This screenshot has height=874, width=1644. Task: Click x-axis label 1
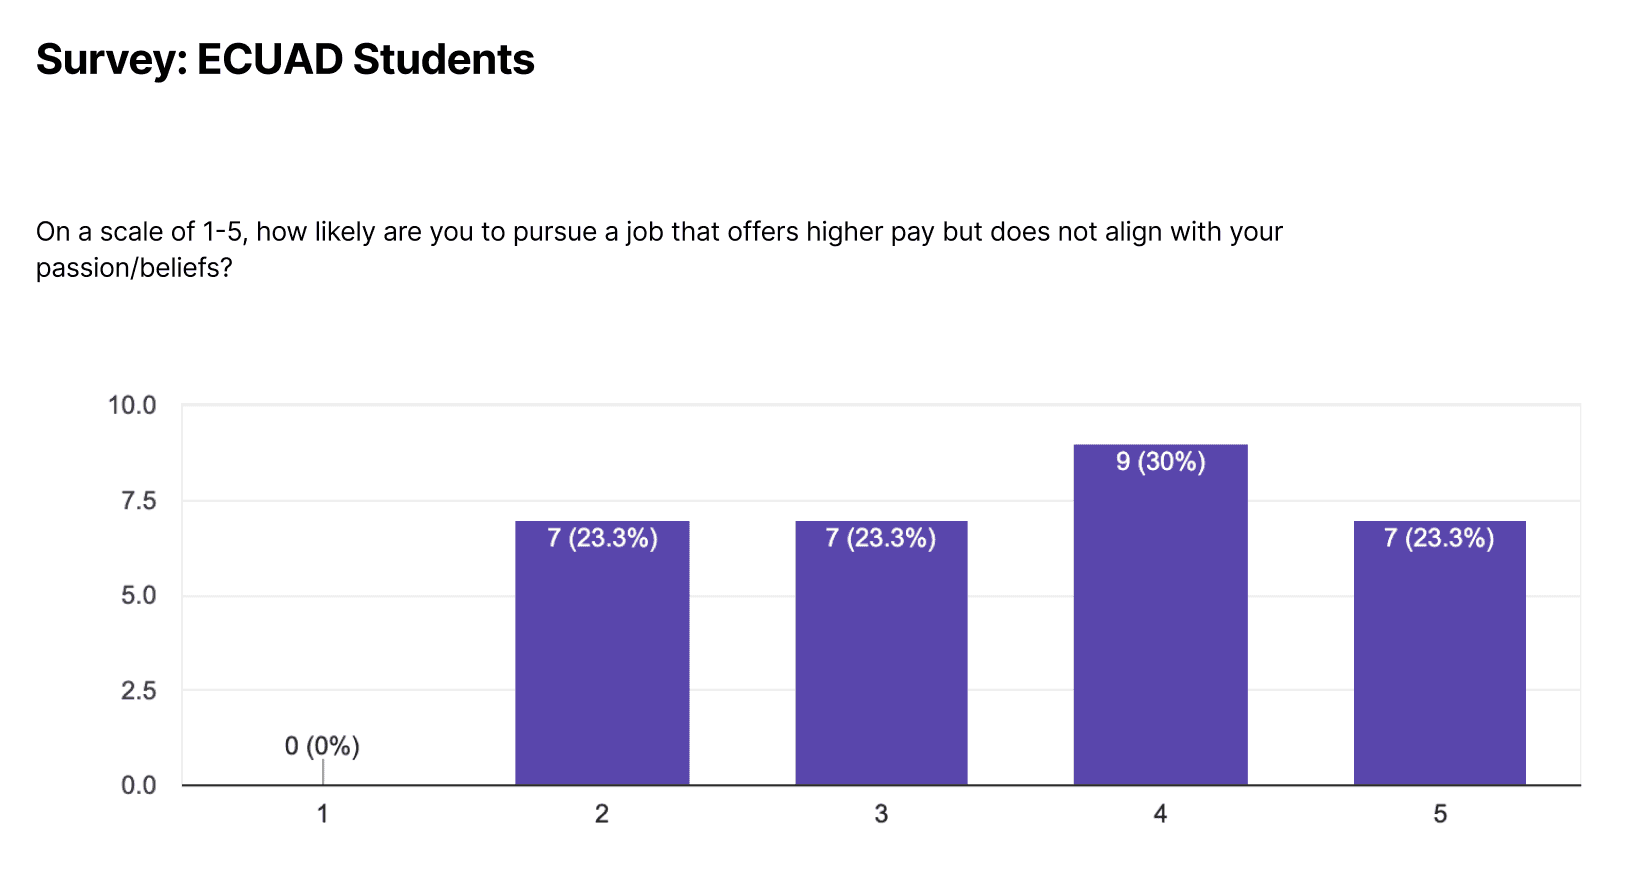click(x=322, y=814)
